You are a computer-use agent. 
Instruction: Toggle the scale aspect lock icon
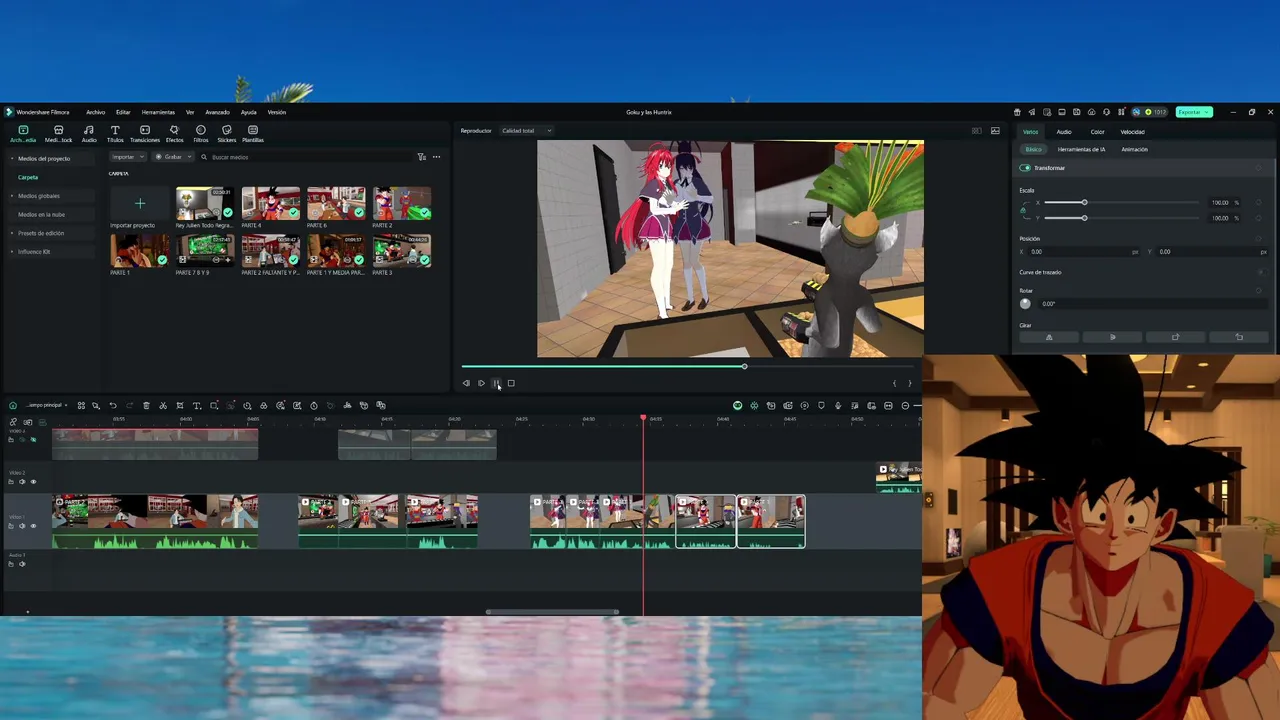(x=1024, y=210)
